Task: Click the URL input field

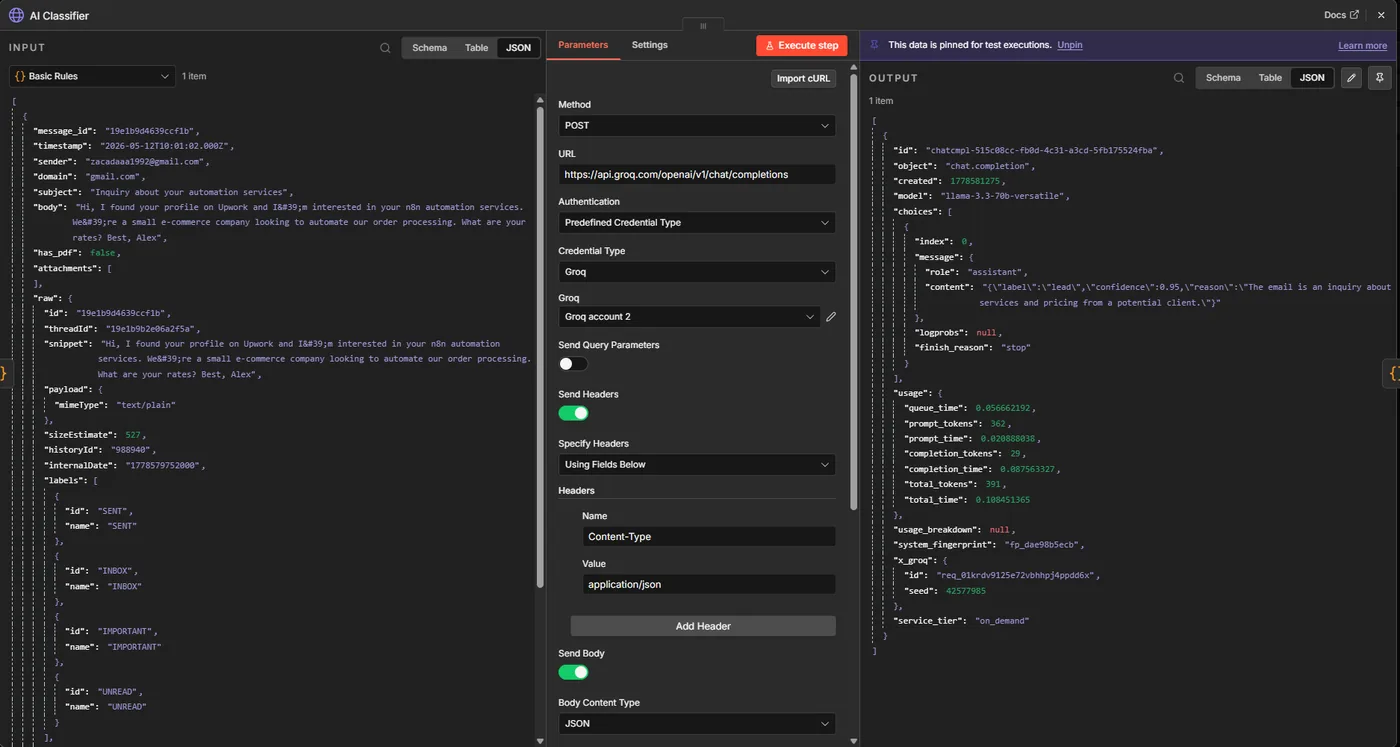Action: (696, 174)
